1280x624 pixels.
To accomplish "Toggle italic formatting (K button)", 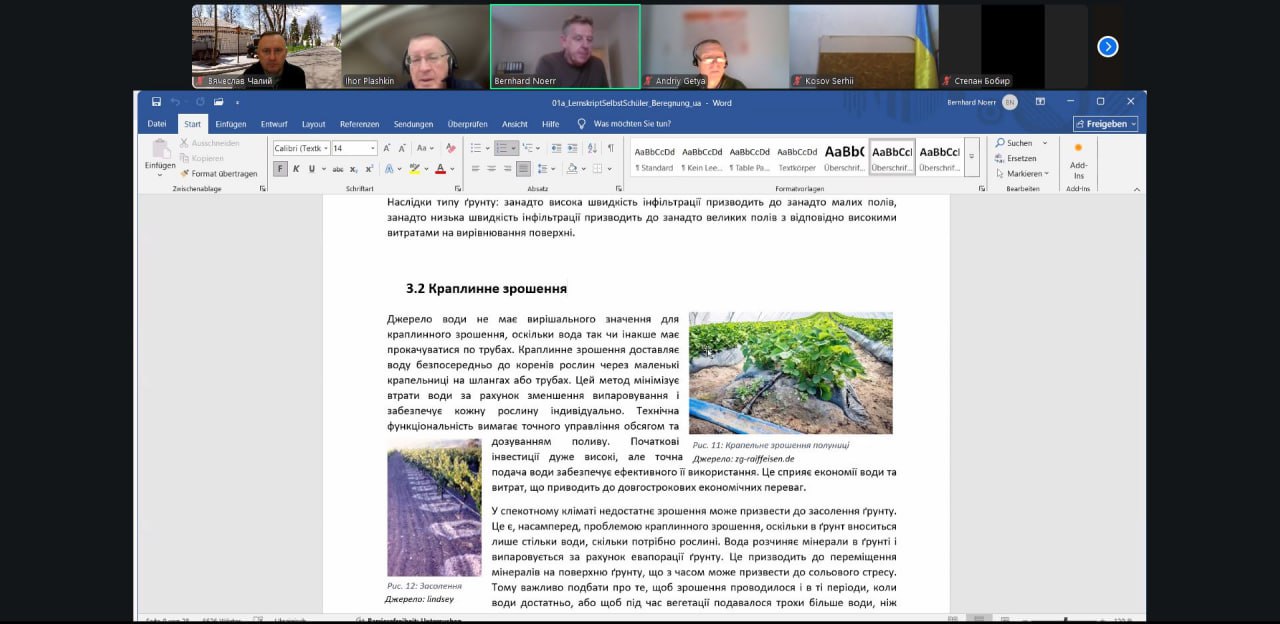I will pos(296,169).
